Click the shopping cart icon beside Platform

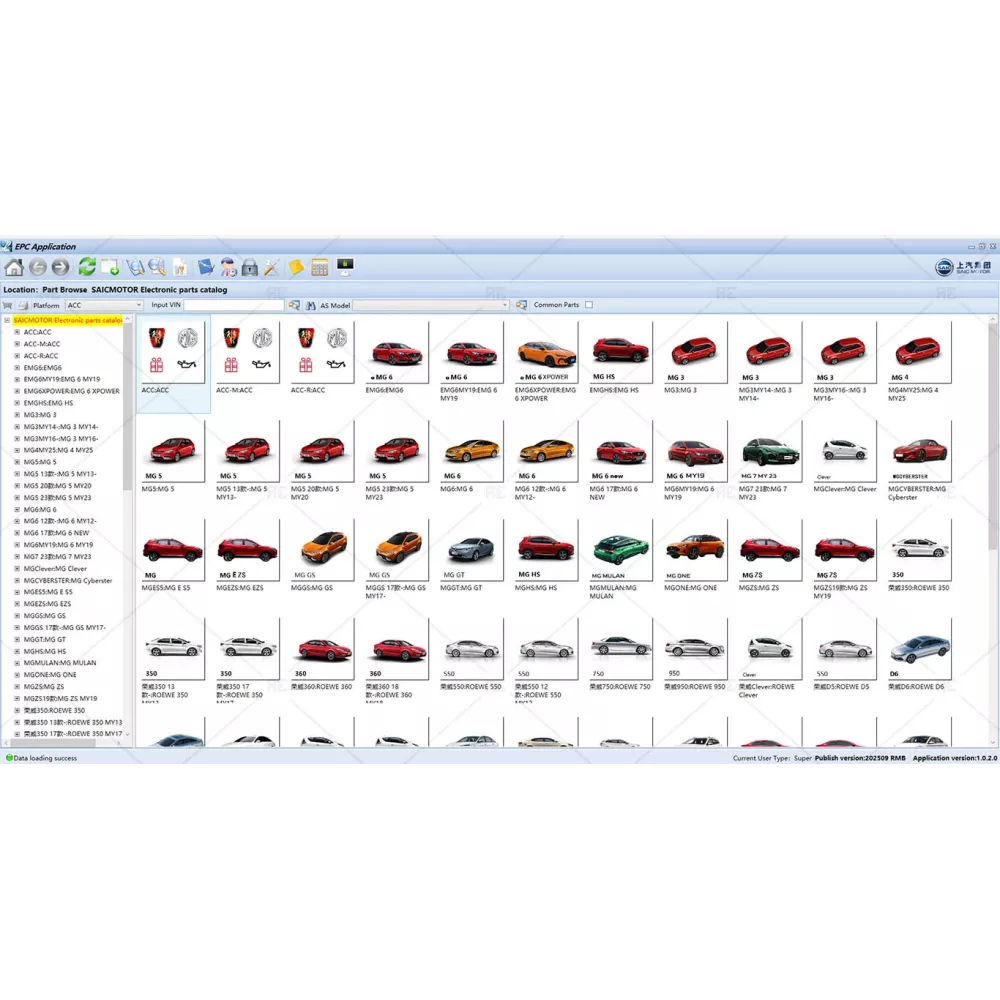click(x=8, y=305)
